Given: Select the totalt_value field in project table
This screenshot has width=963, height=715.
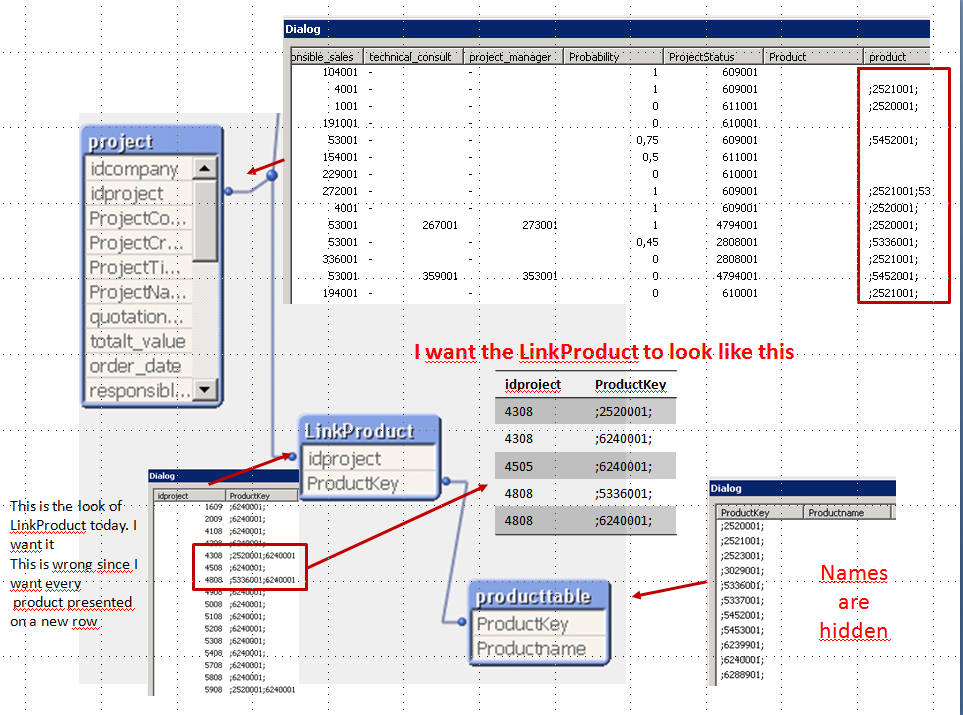Looking at the screenshot, I should [139, 341].
